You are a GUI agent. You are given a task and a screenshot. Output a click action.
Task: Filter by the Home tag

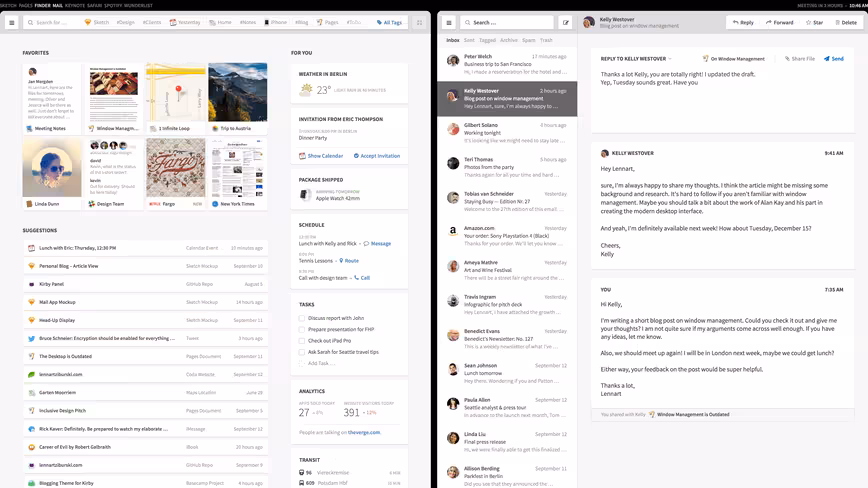(220, 23)
